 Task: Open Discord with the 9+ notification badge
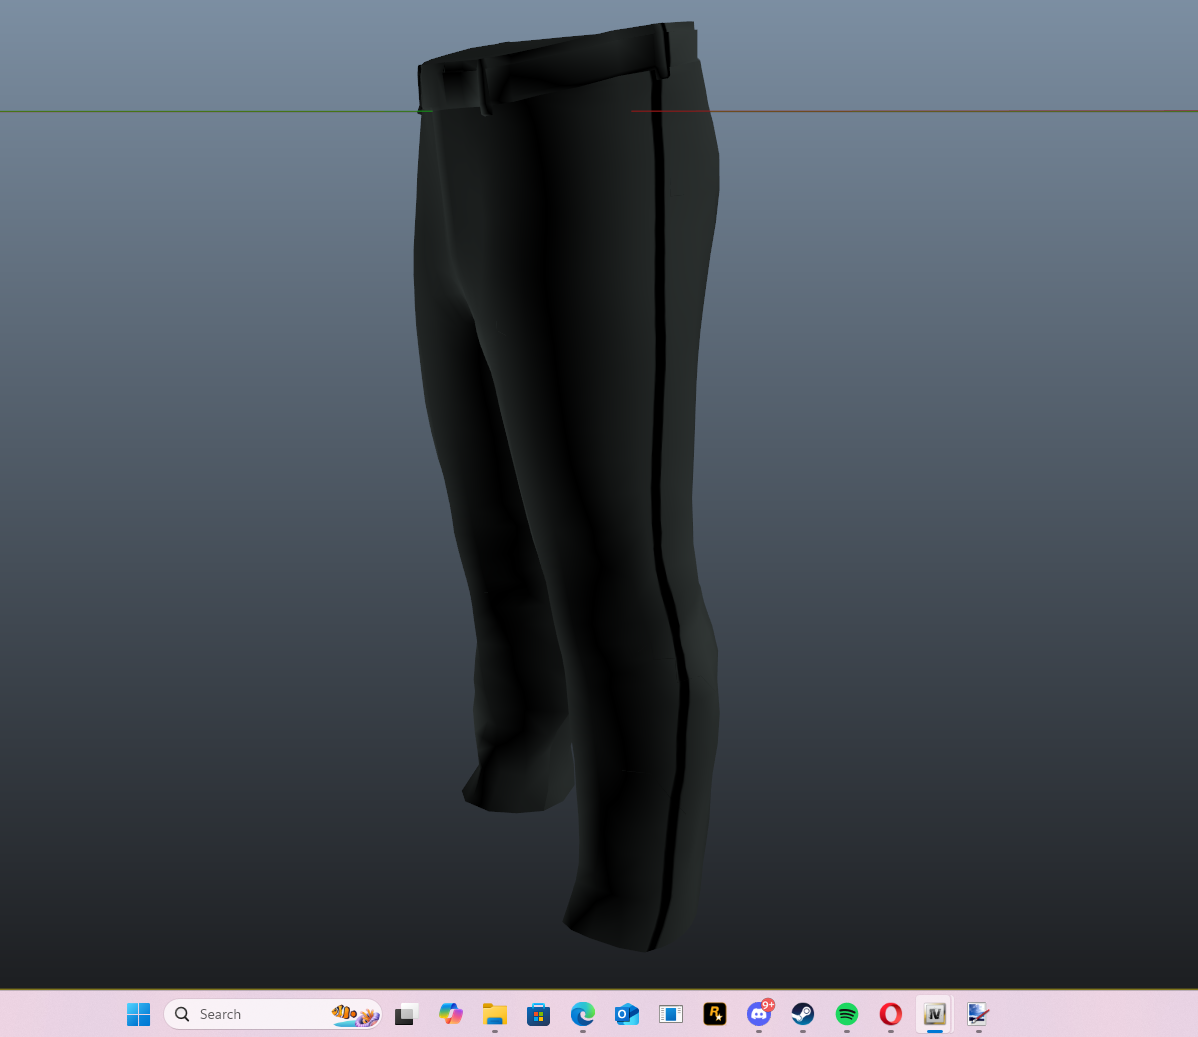pos(758,1014)
